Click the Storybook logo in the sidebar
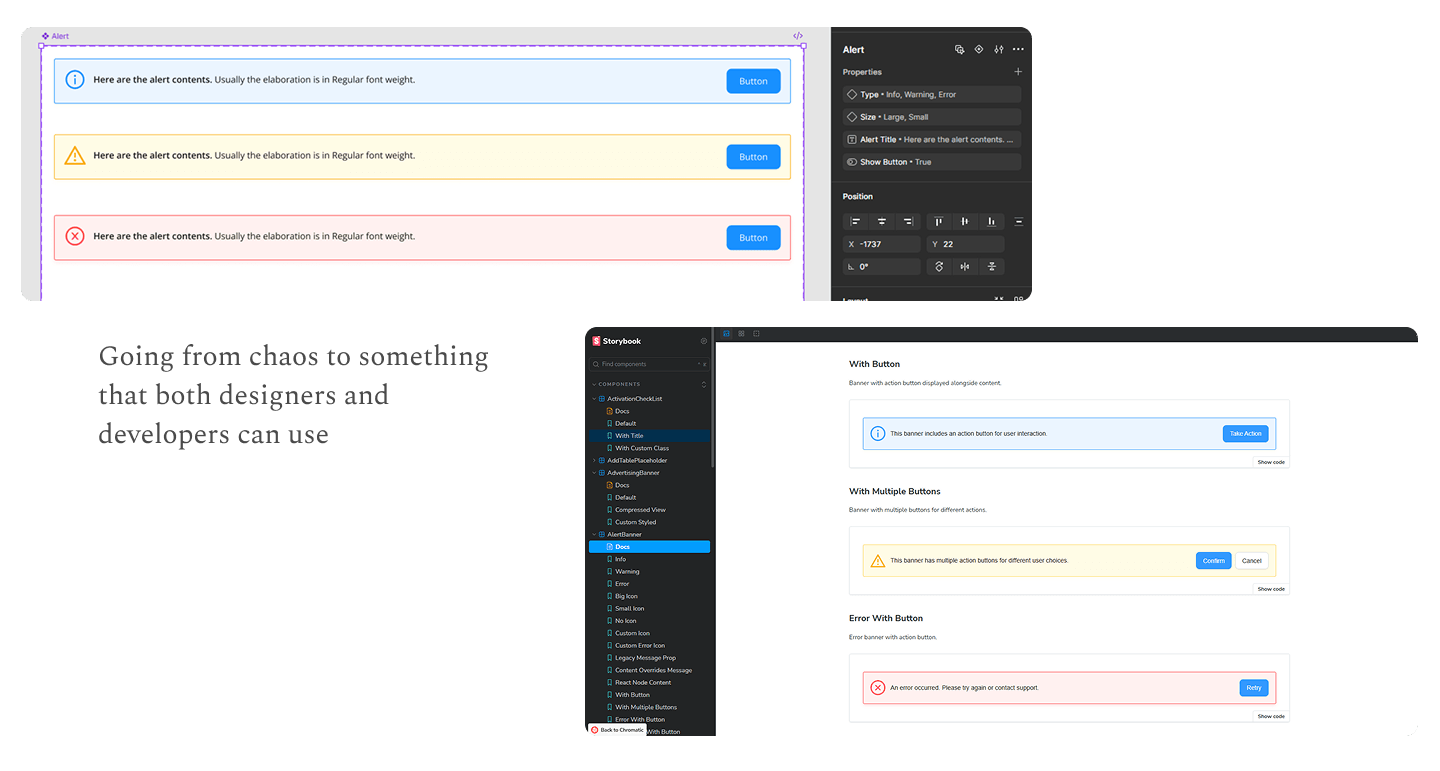Image resolution: width=1440 pixels, height=771 pixels. tap(597, 341)
